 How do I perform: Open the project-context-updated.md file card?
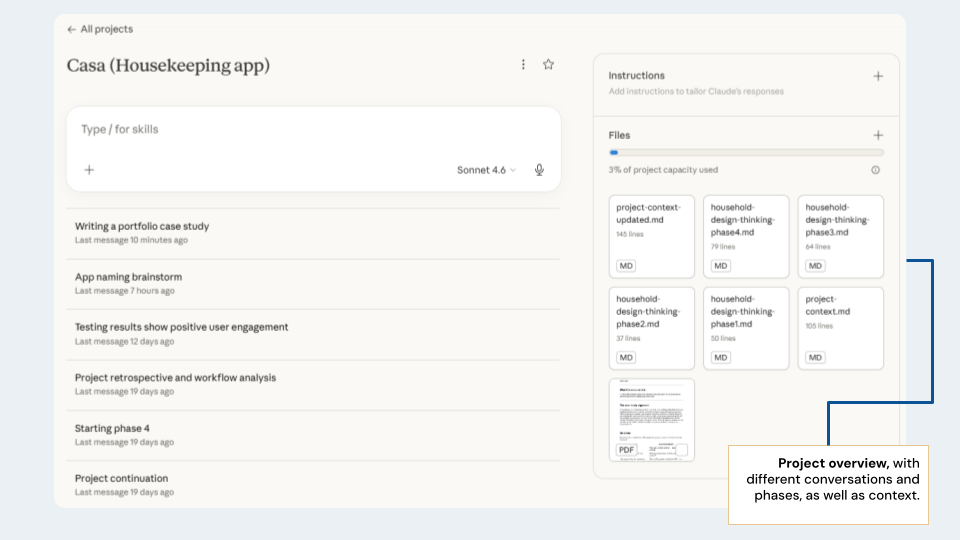click(x=651, y=236)
